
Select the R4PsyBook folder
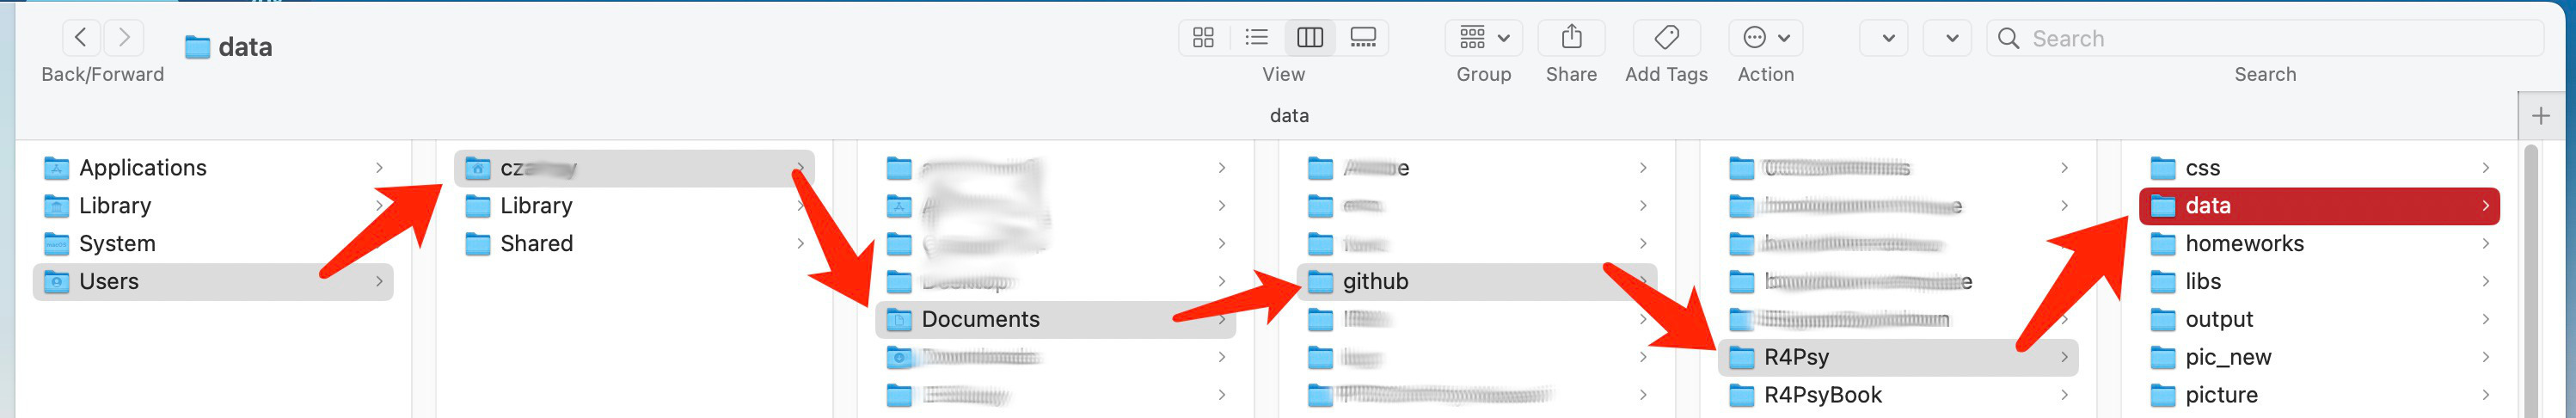tap(1822, 395)
